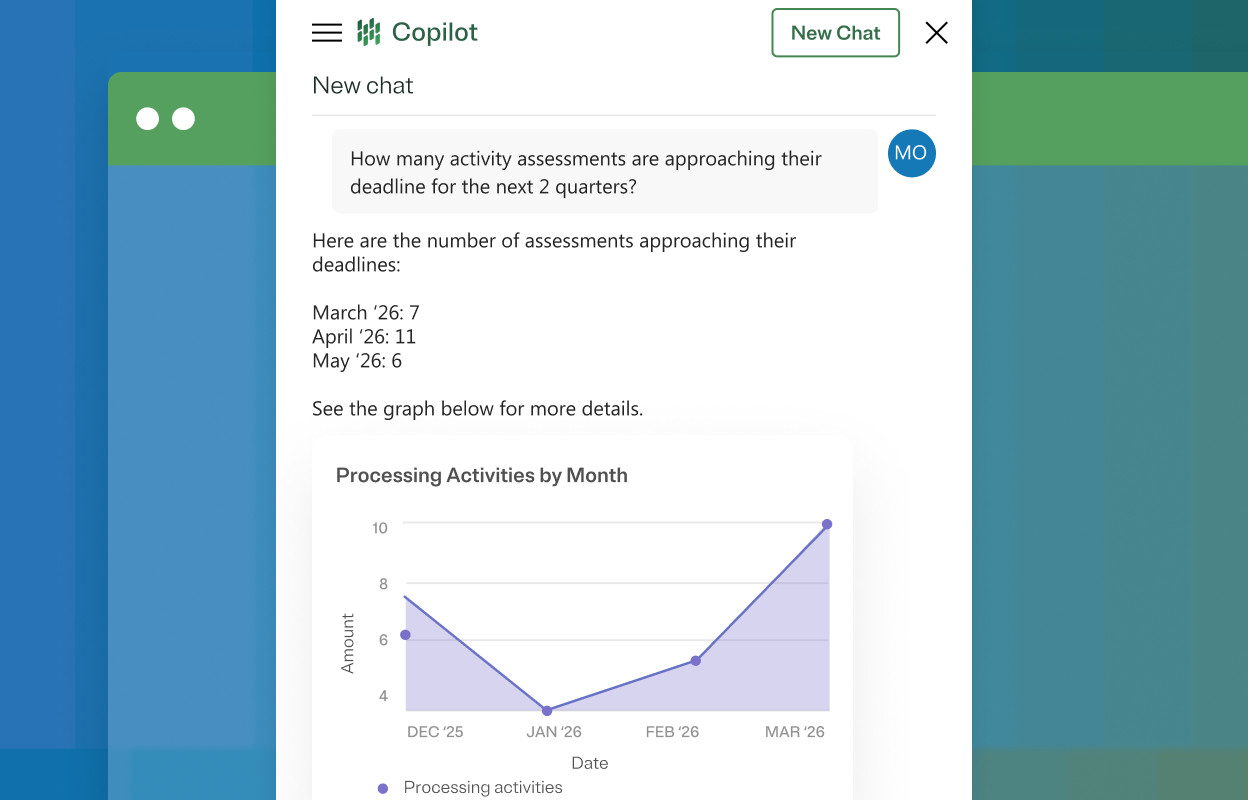Viewport: 1248px width, 800px height.
Task: Select the JAN '26 data point marker
Action: [547, 710]
